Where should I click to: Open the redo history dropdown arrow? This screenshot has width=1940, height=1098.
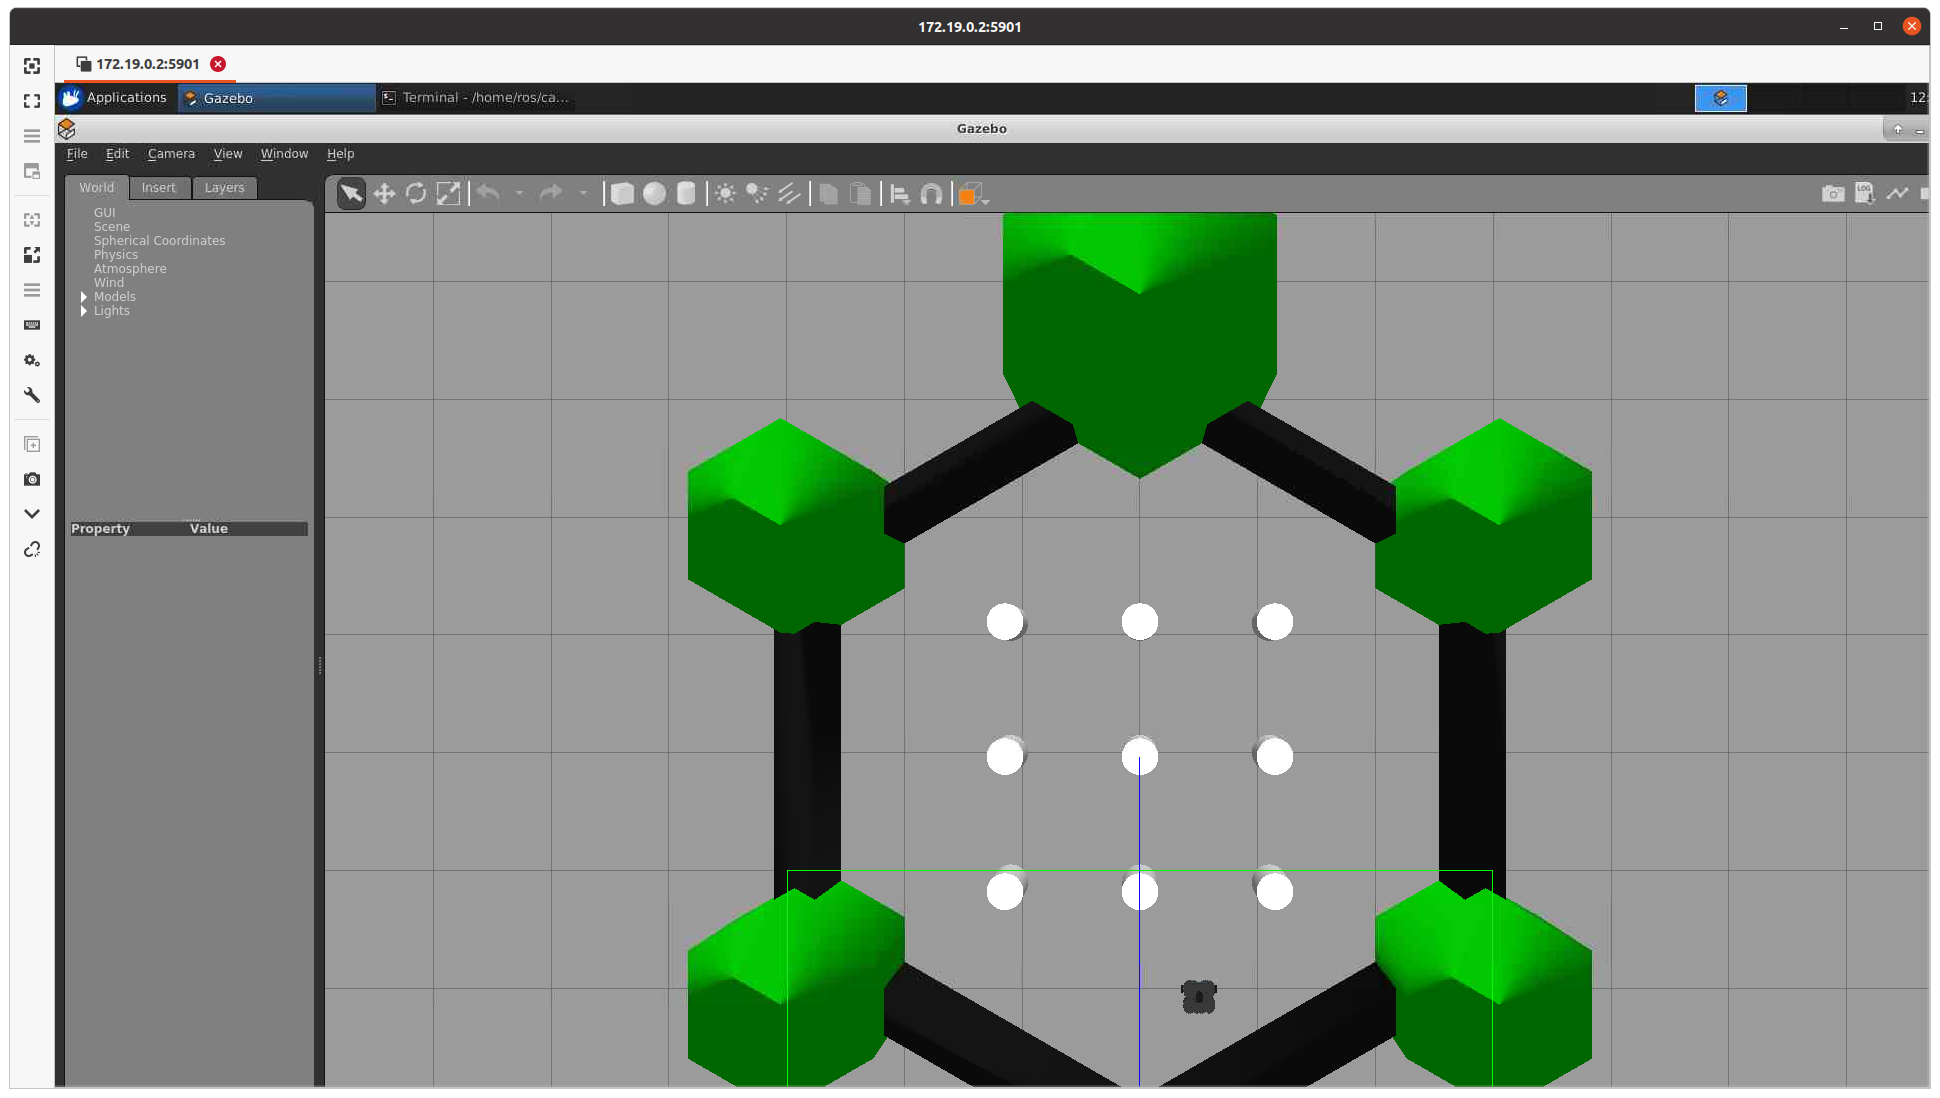click(583, 193)
